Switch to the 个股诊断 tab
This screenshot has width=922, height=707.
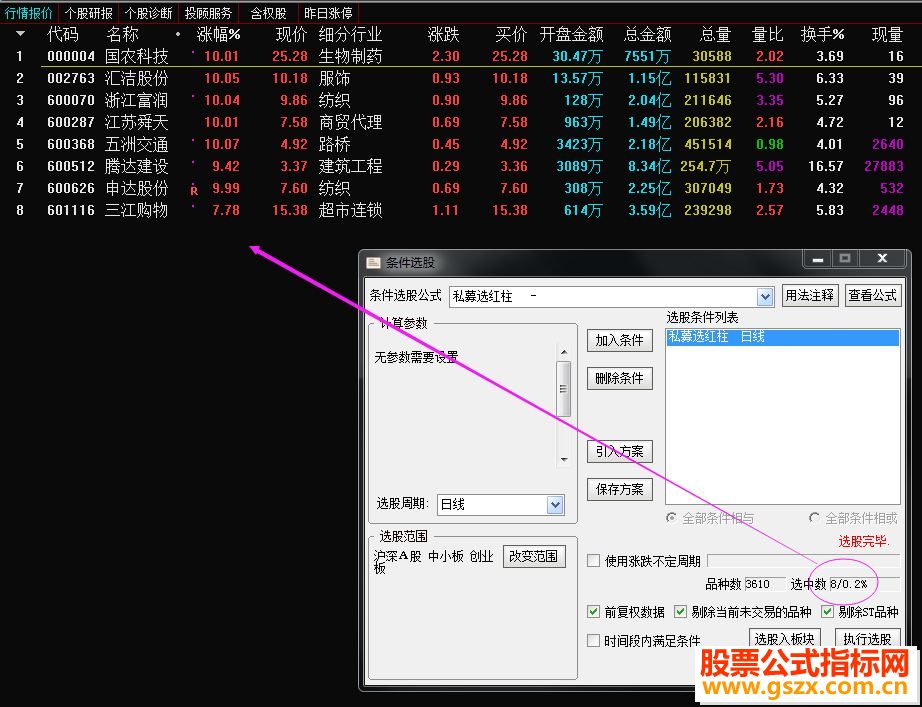tap(149, 13)
